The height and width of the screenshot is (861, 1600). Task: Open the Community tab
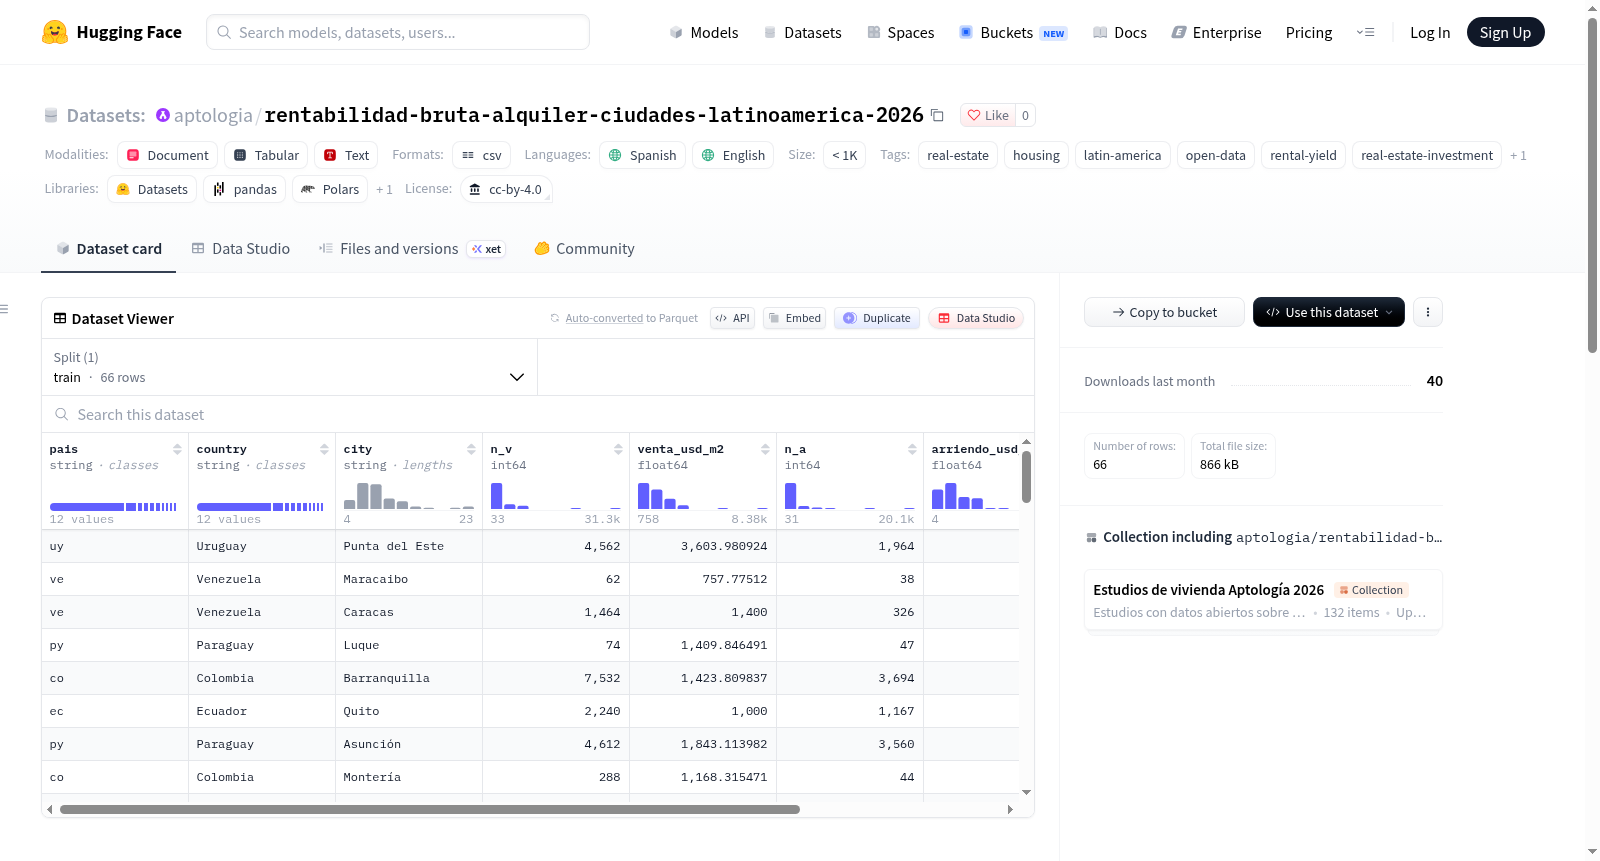(584, 249)
